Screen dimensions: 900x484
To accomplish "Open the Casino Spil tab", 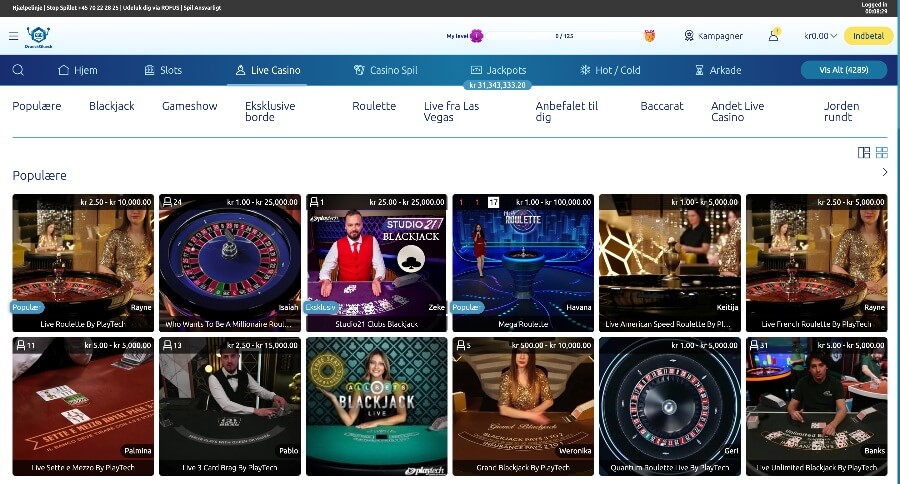I will click(x=386, y=70).
